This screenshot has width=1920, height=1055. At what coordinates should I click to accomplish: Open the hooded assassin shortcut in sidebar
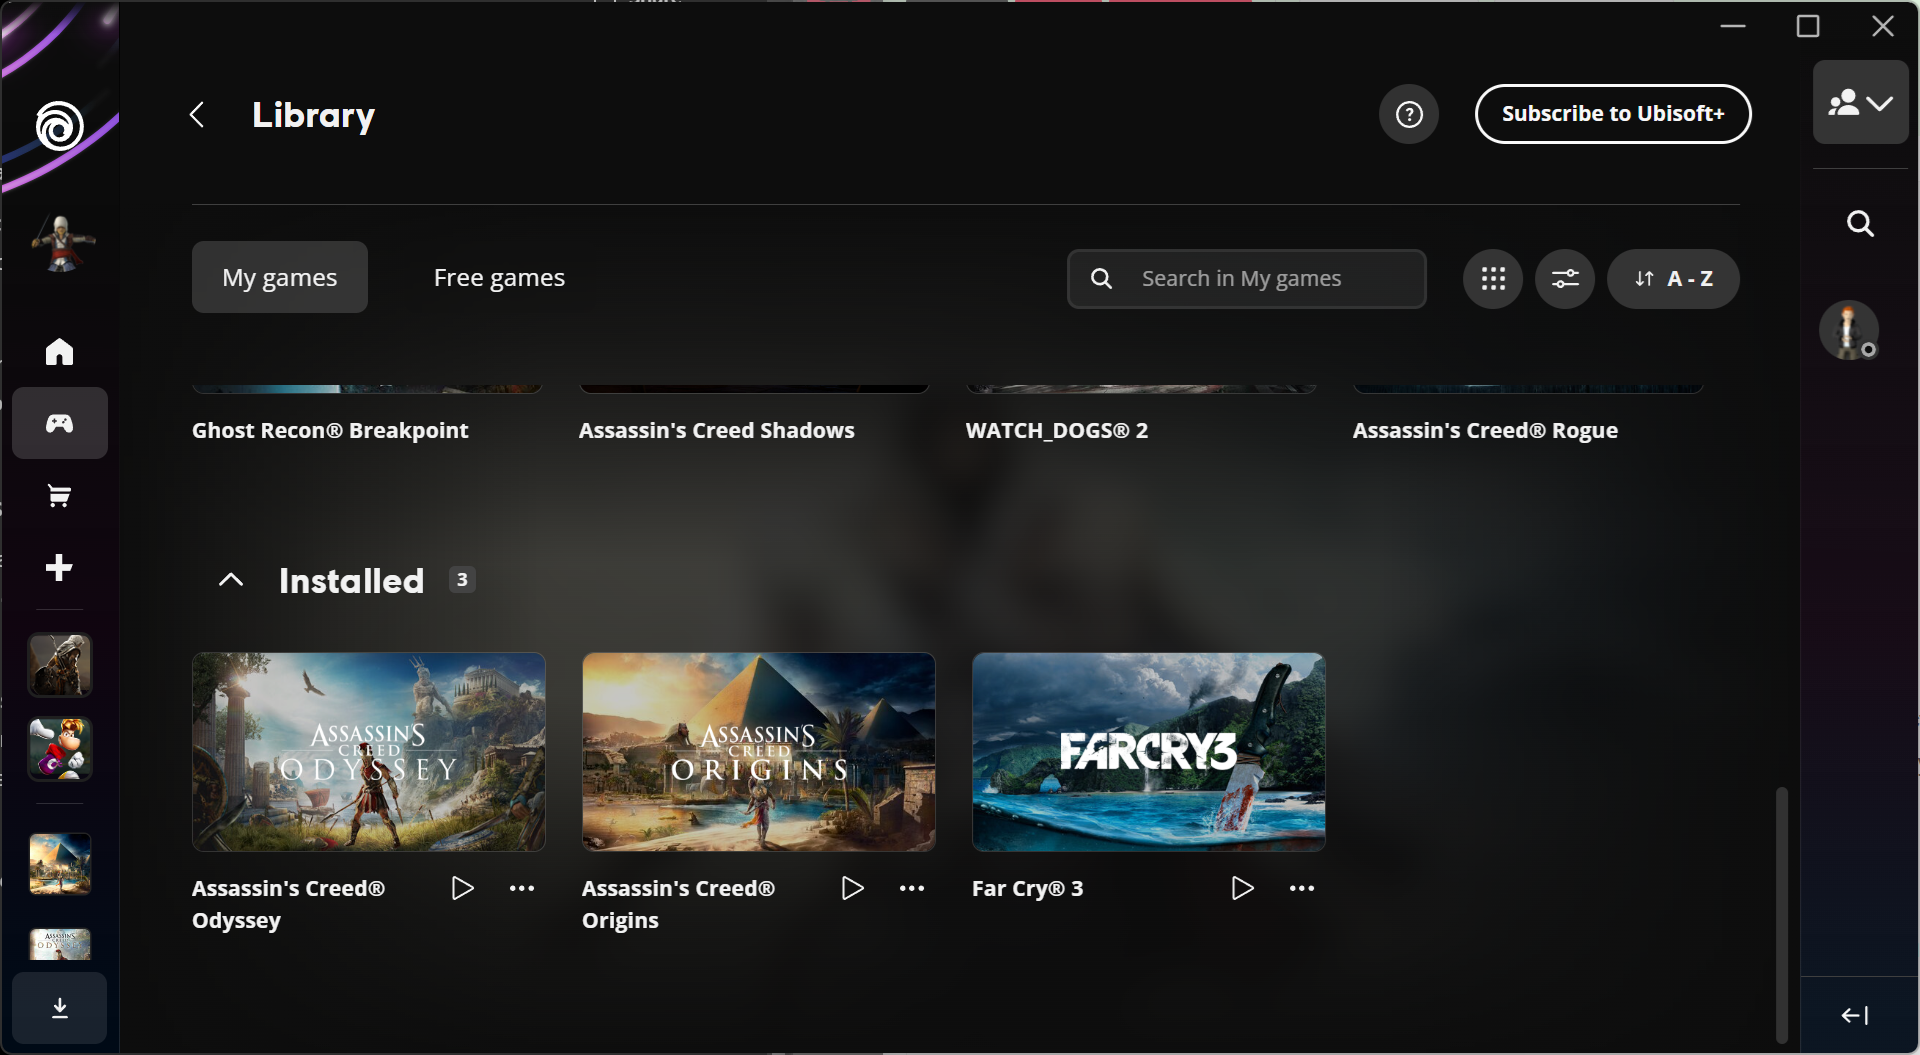pos(60,665)
